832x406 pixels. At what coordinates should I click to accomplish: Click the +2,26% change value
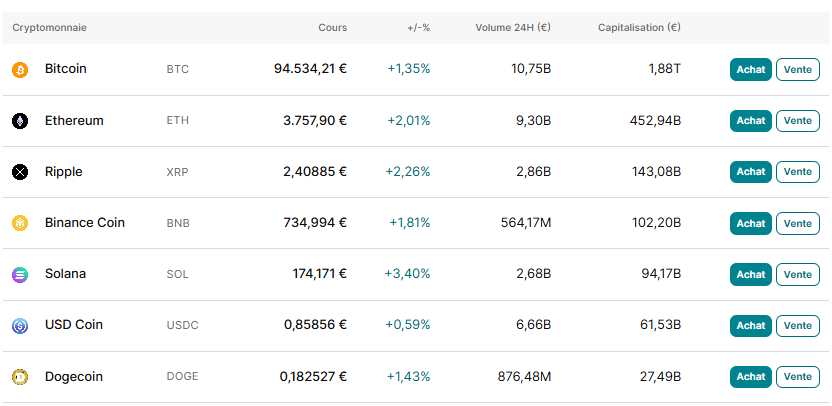(x=408, y=172)
